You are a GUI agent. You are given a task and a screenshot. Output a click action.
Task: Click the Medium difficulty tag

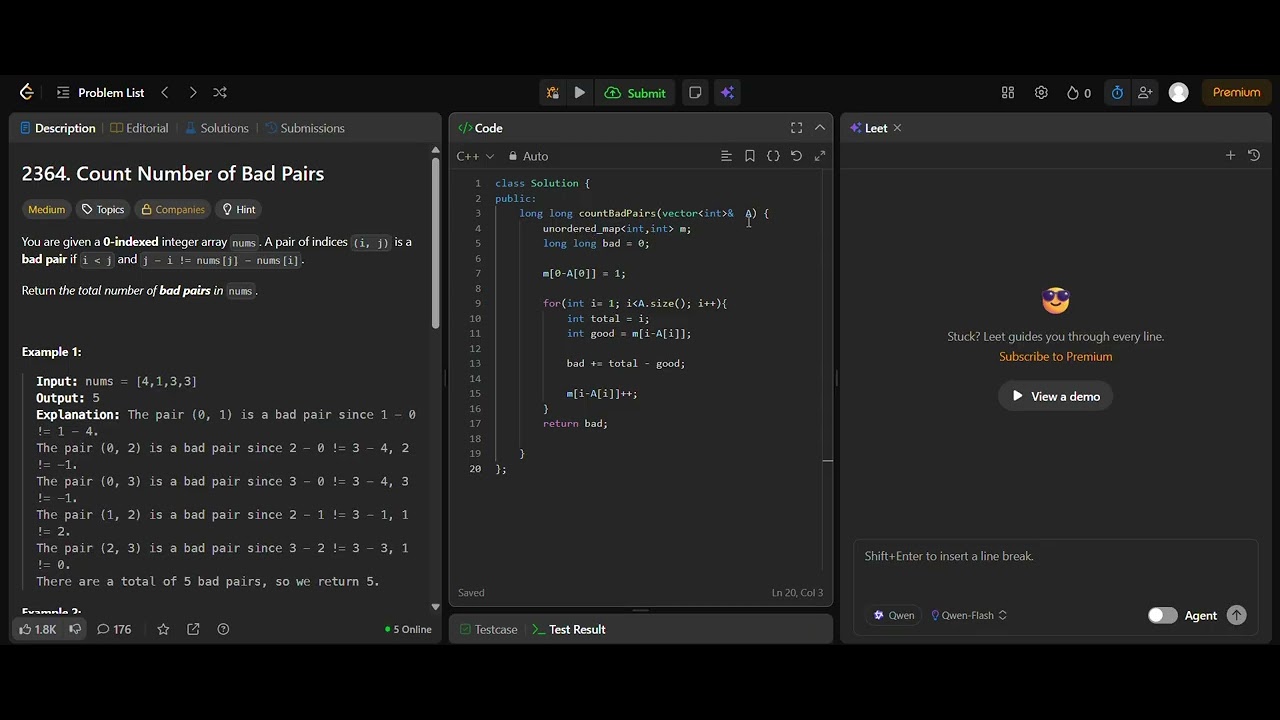click(x=46, y=209)
